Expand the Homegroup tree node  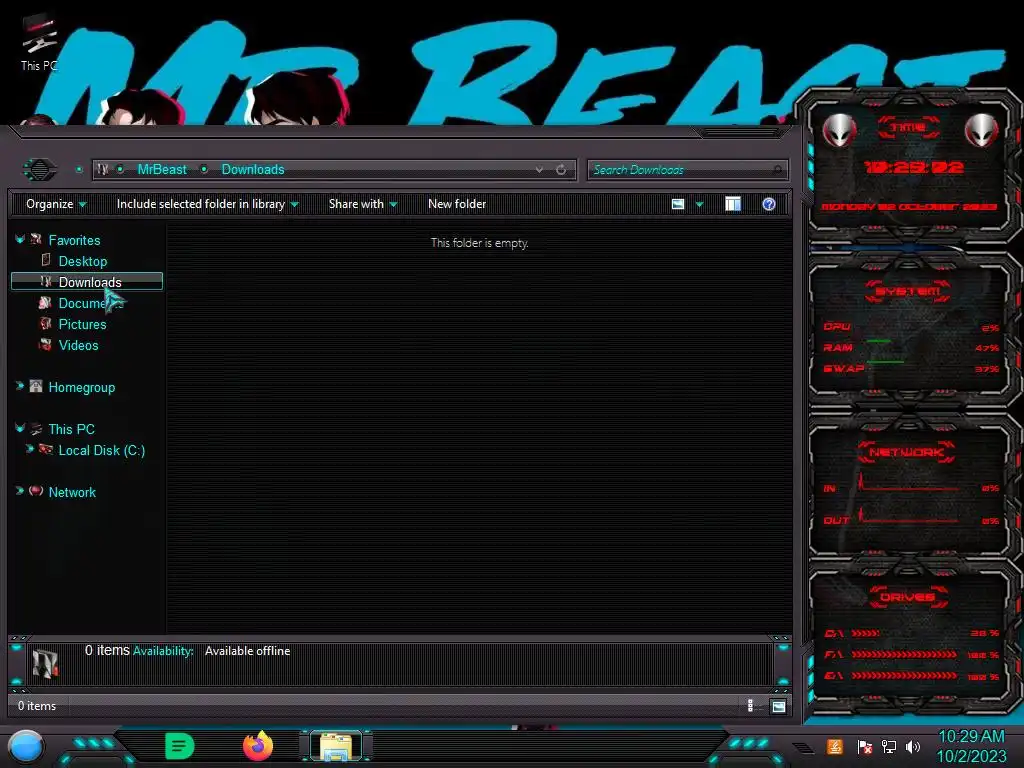click(x=20, y=387)
